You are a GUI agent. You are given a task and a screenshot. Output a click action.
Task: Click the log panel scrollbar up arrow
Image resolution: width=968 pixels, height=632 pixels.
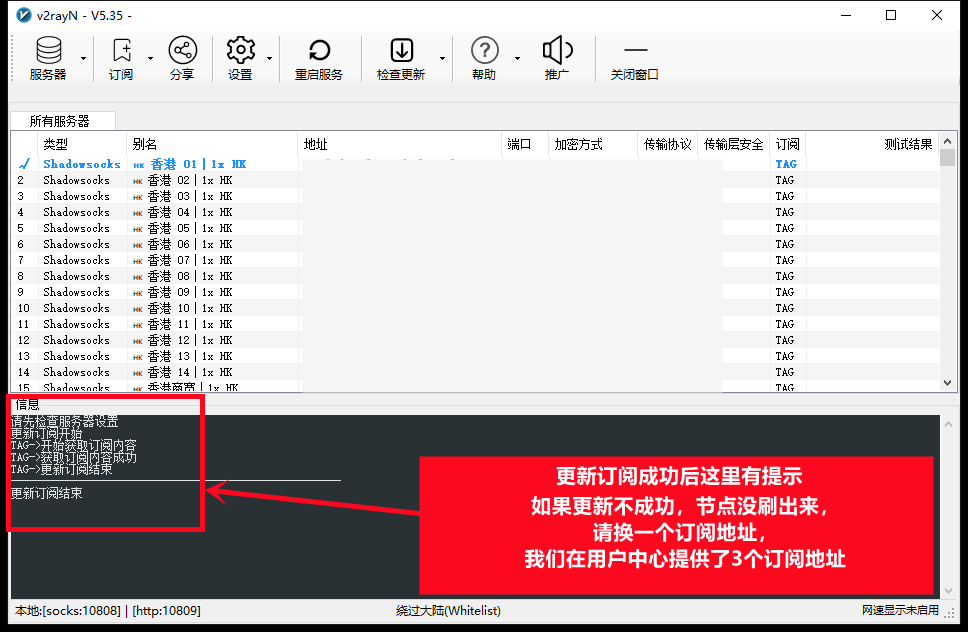point(948,424)
